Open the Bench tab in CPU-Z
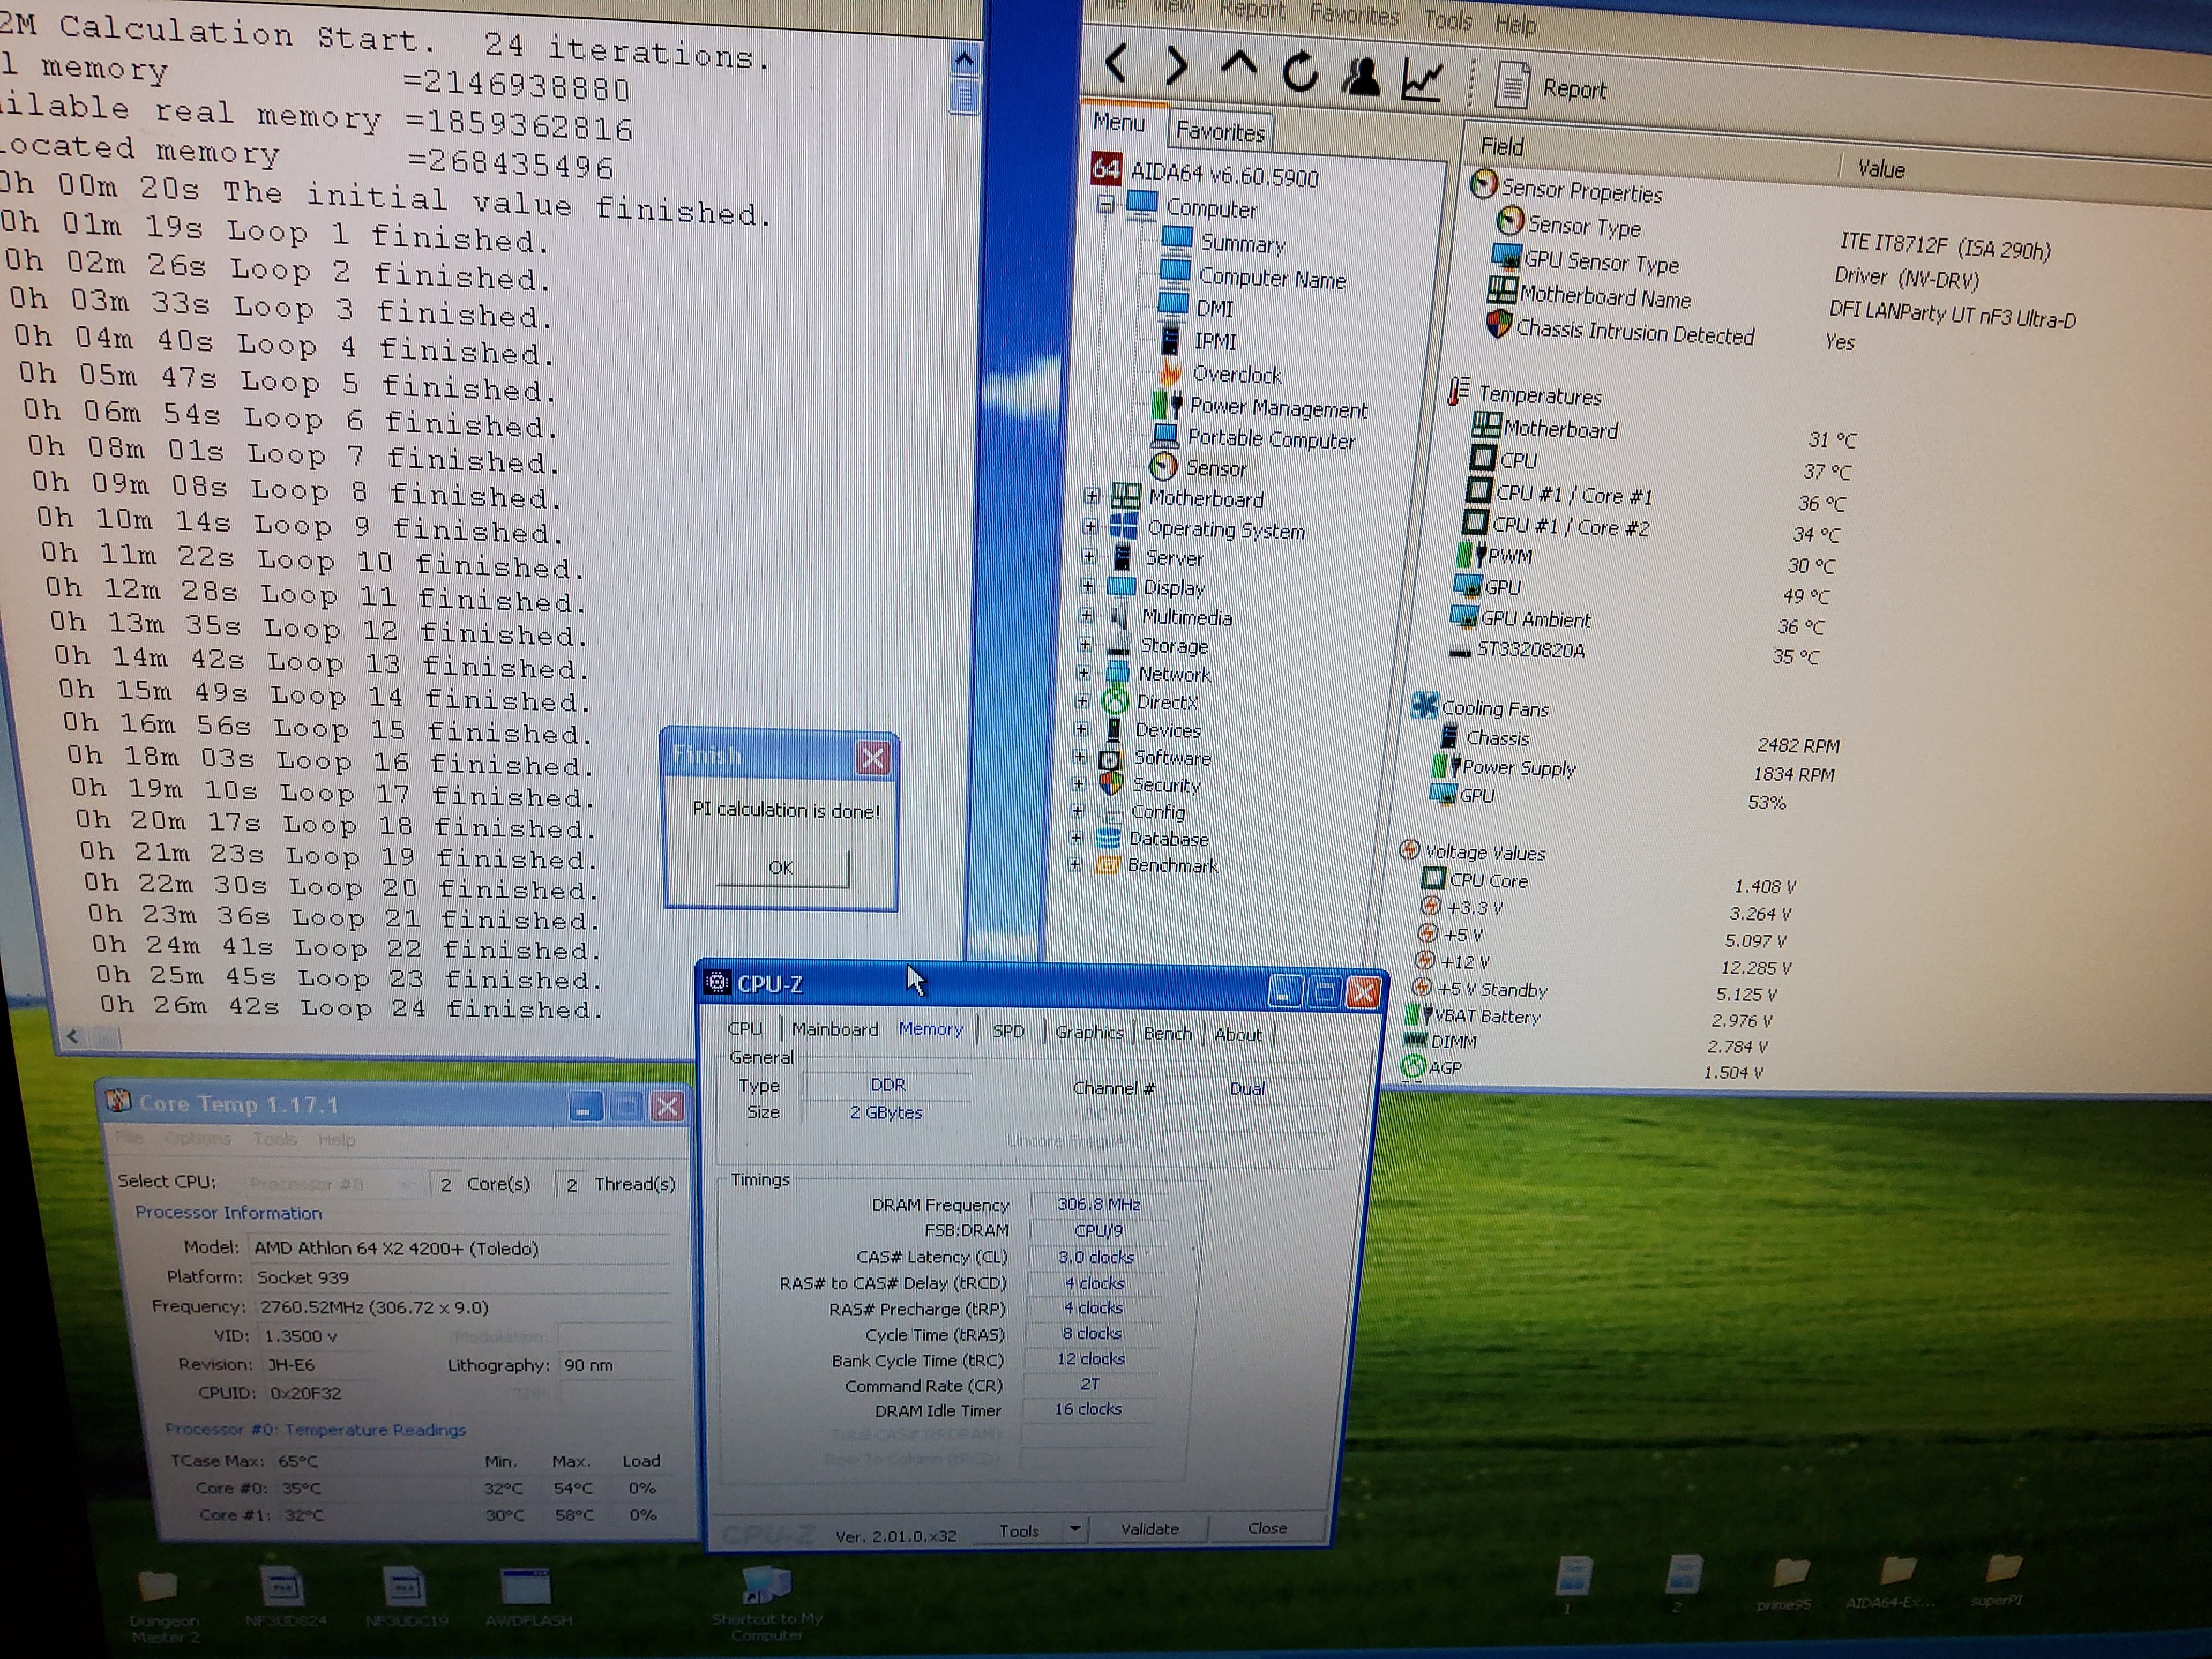The width and height of the screenshot is (2212, 1659). (x=1168, y=1033)
